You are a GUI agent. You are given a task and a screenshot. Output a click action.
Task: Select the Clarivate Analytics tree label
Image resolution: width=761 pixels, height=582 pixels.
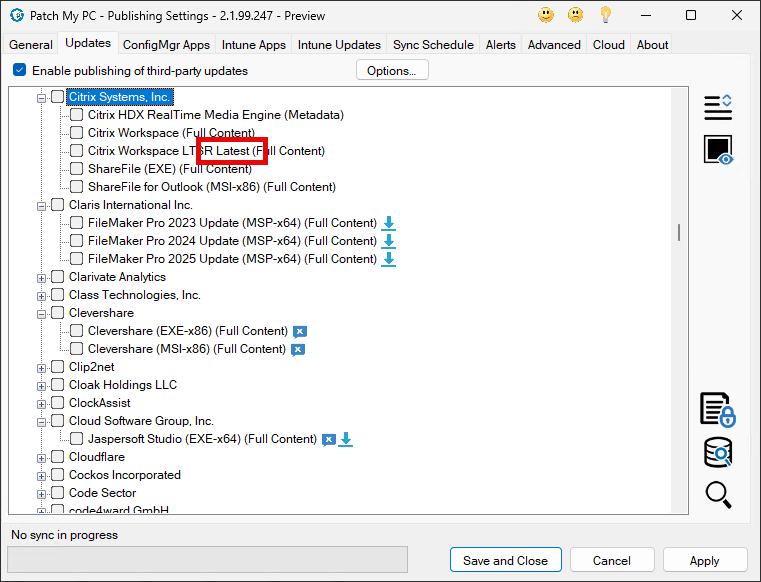click(x=117, y=277)
